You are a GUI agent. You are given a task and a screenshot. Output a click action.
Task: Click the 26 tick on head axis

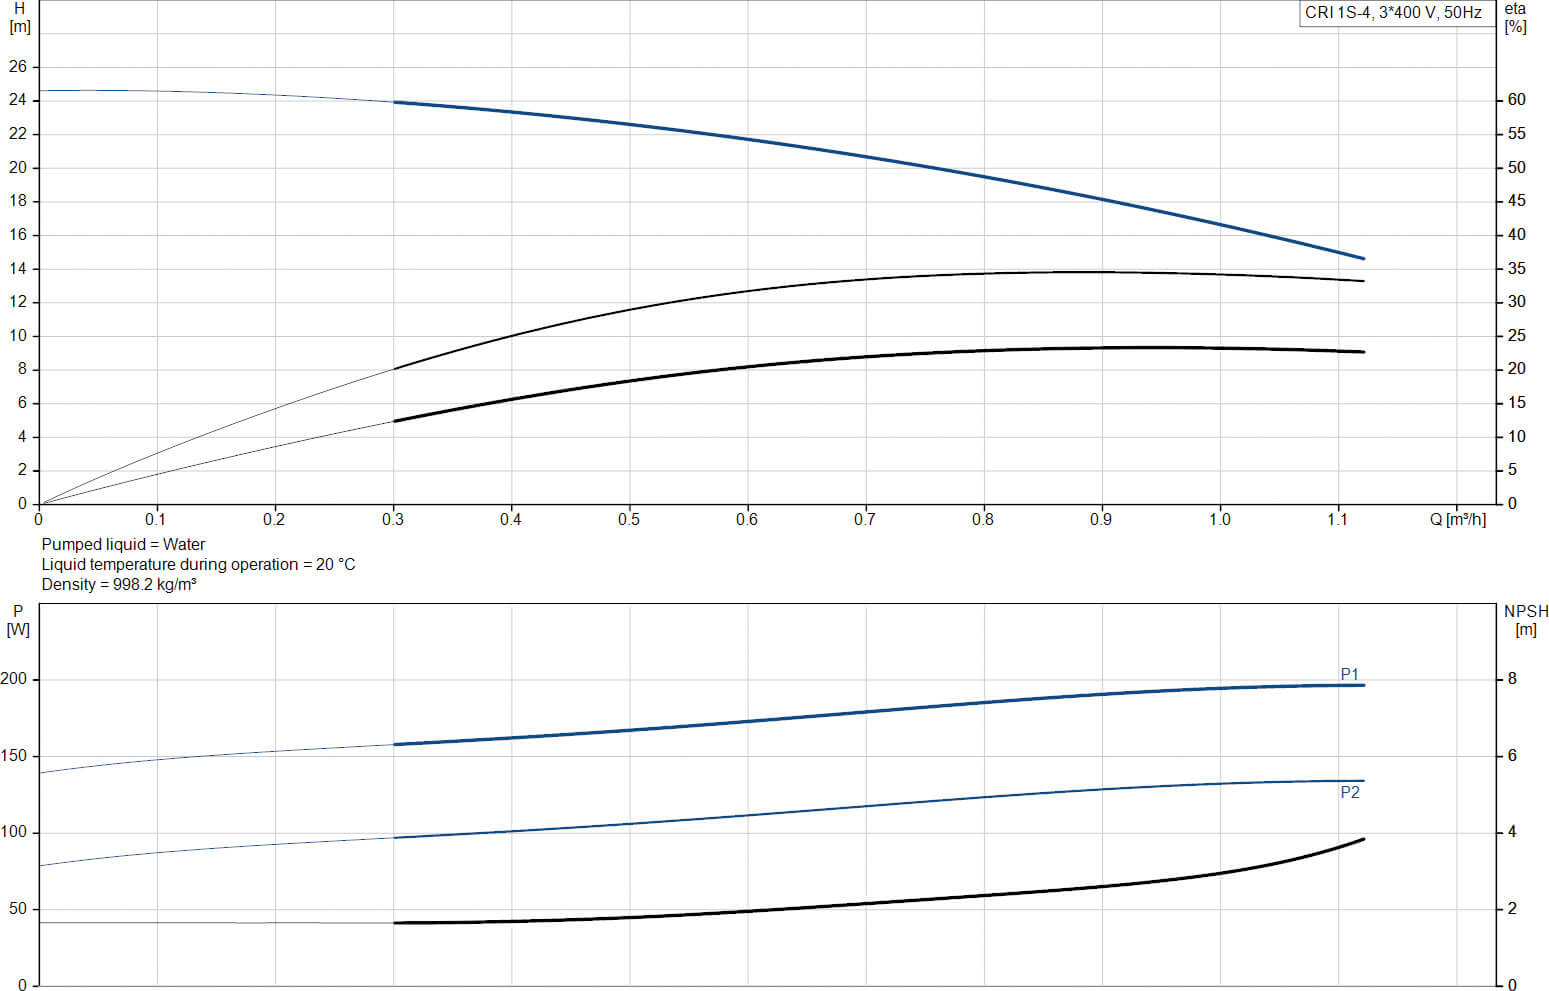(x=17, y=67)
